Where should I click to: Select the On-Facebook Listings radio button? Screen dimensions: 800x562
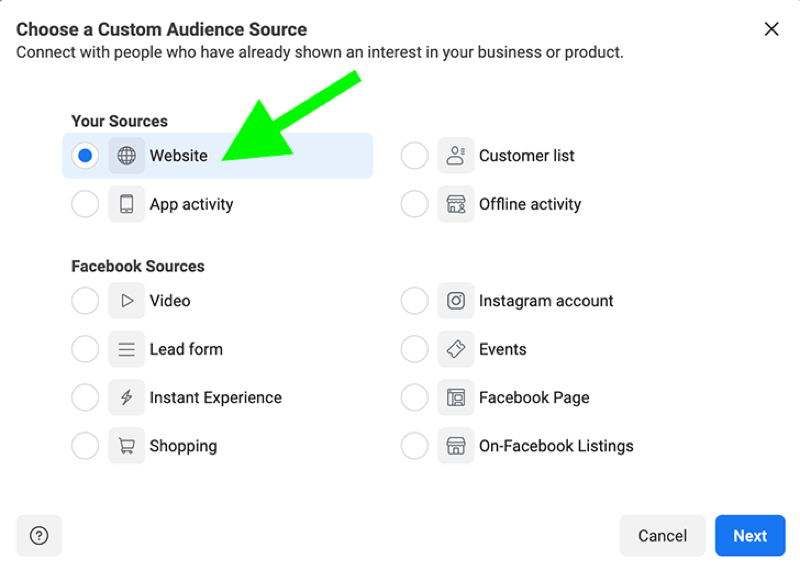[x=414, y=446]
